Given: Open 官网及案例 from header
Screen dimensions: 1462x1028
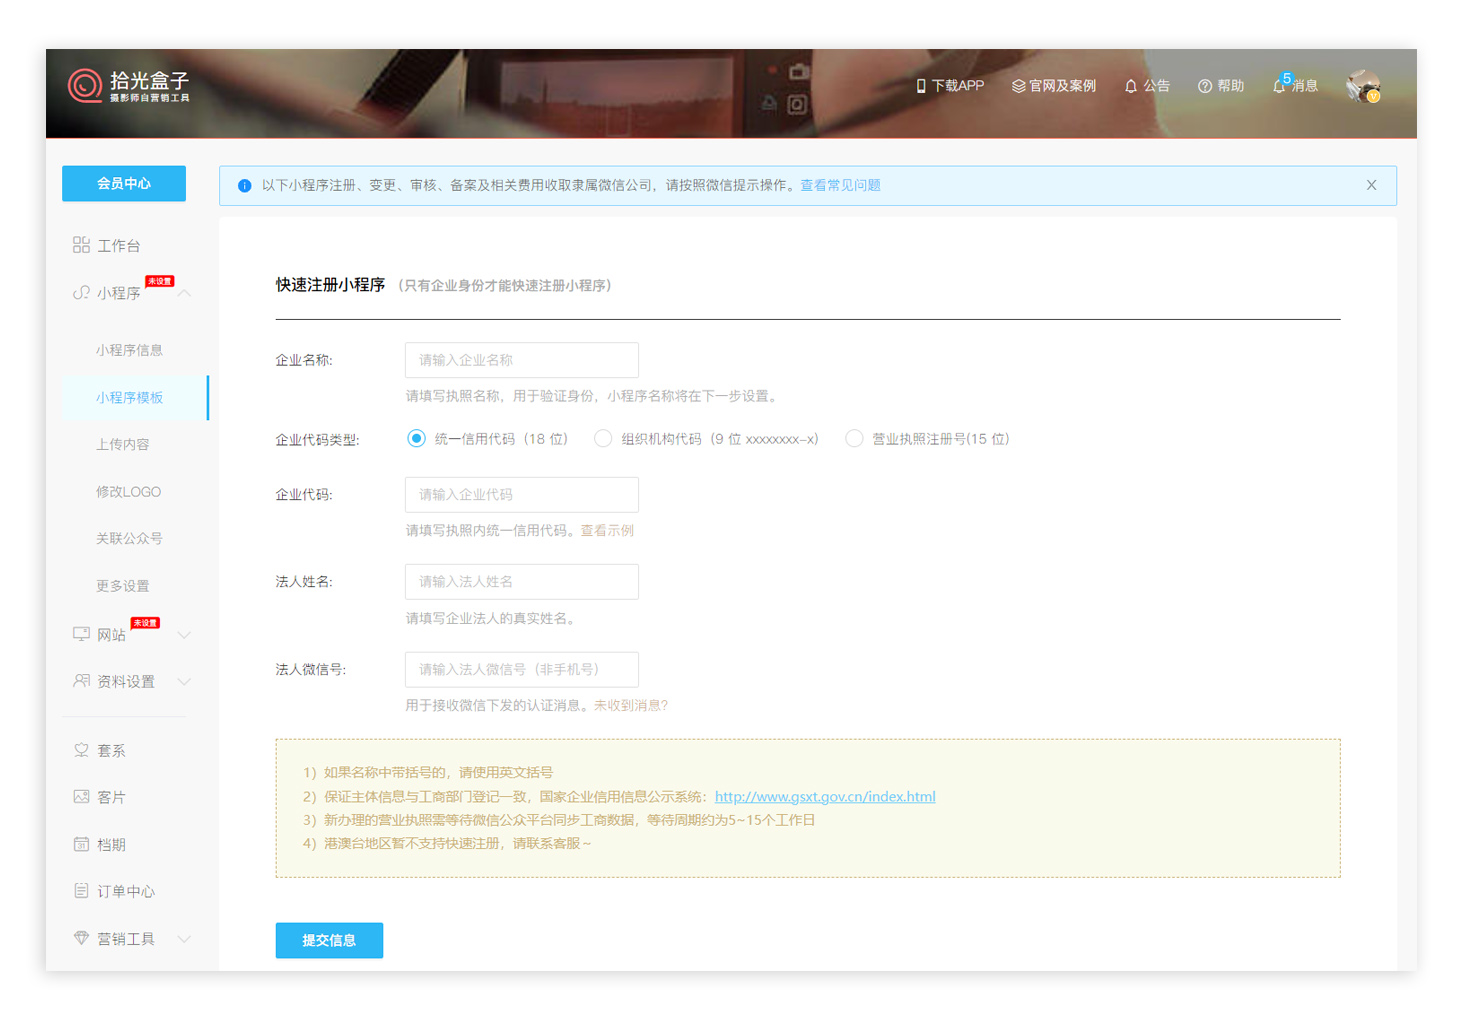Looking at the screenshot, I should 1054,86.
